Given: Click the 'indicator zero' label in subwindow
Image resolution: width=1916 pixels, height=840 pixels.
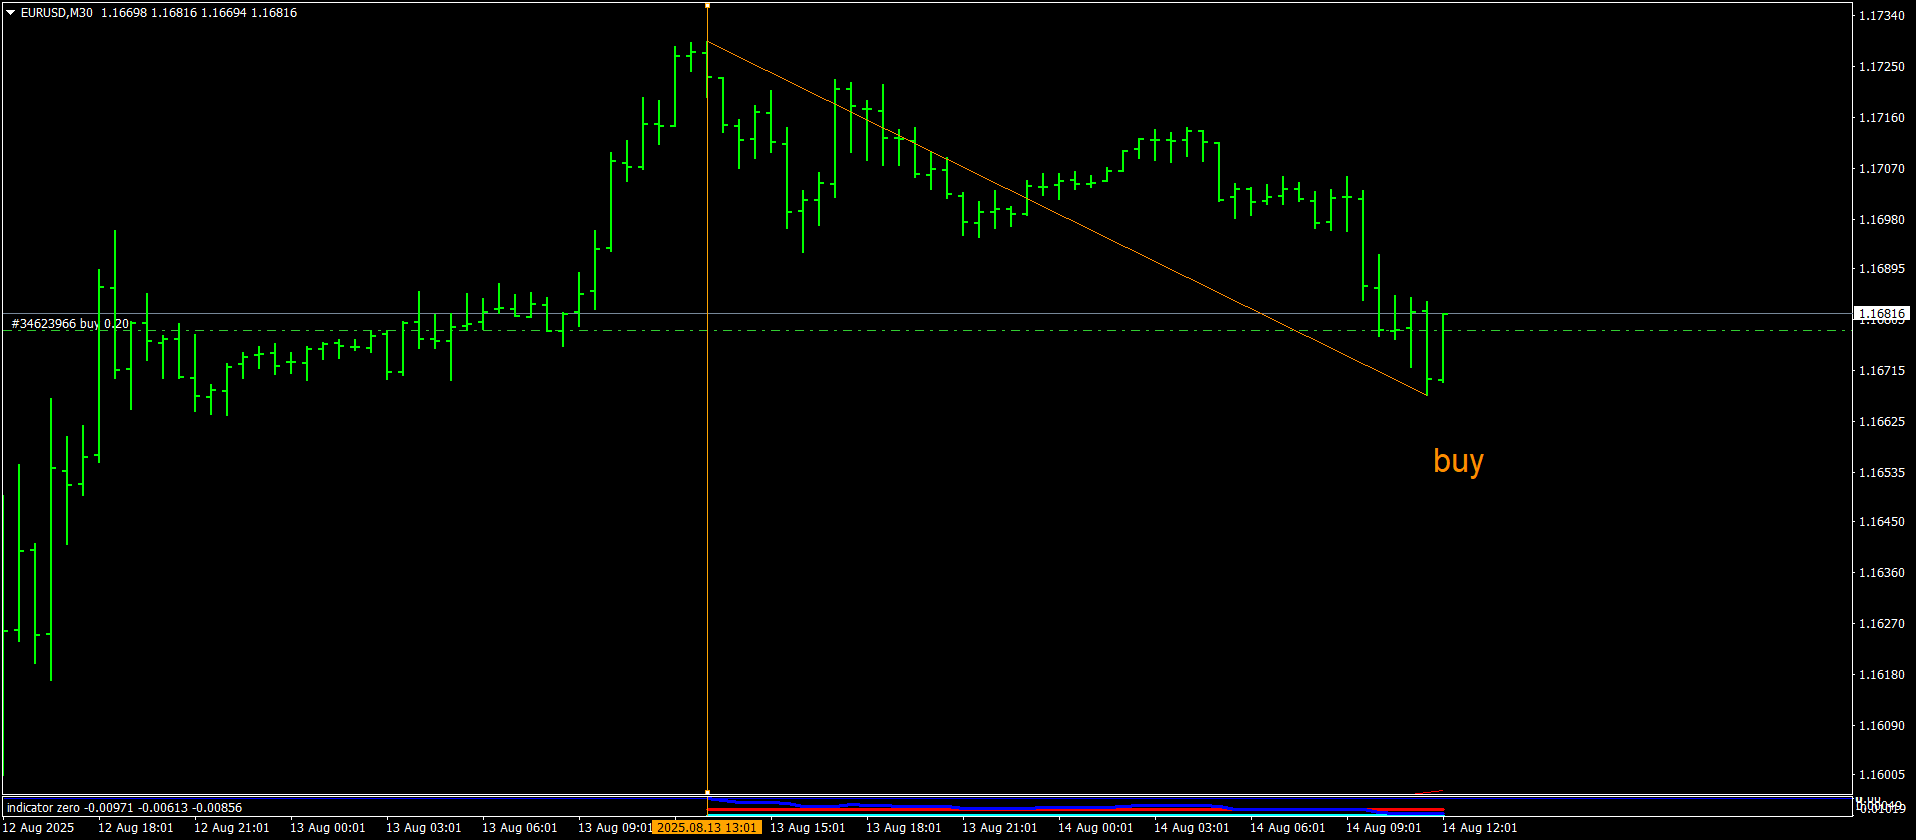Looking at the screenshot, I should click(43, 808).
